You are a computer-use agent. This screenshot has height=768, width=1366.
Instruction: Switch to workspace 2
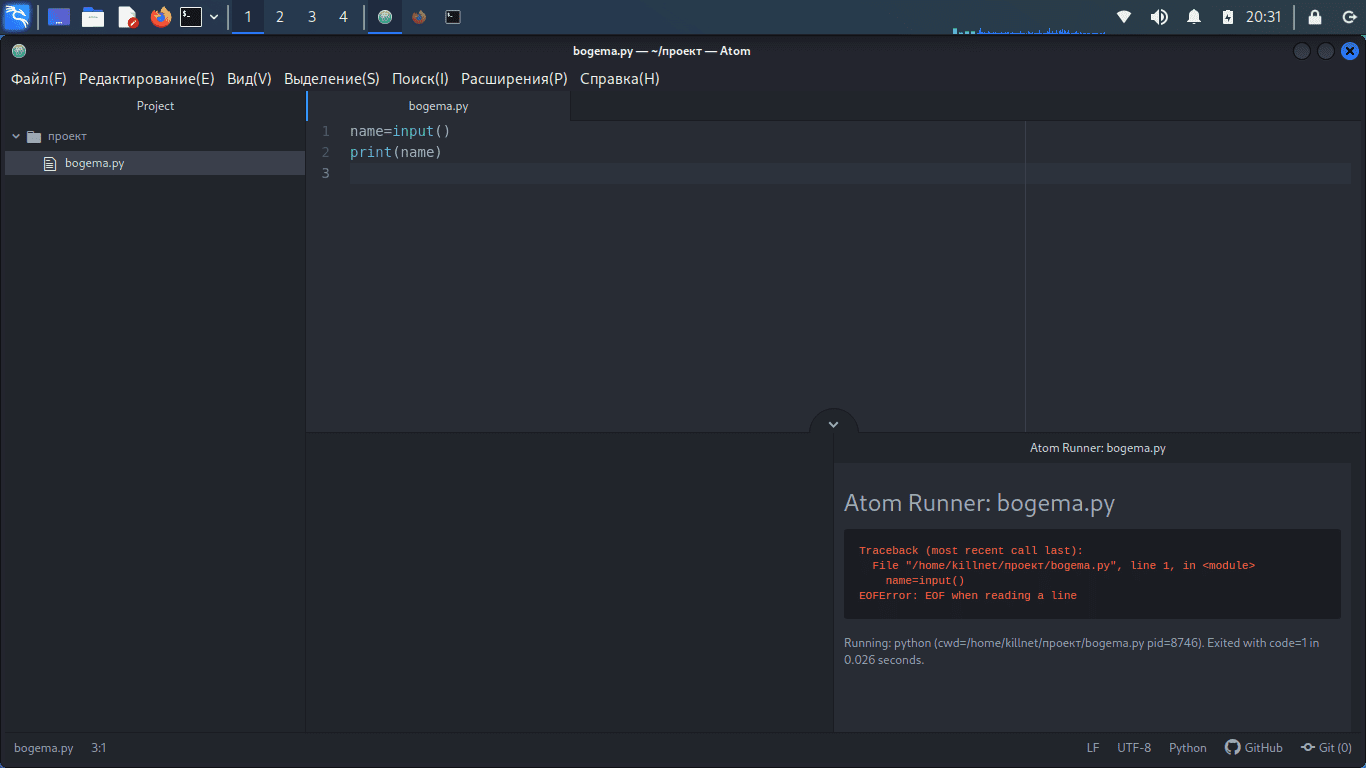280,17
